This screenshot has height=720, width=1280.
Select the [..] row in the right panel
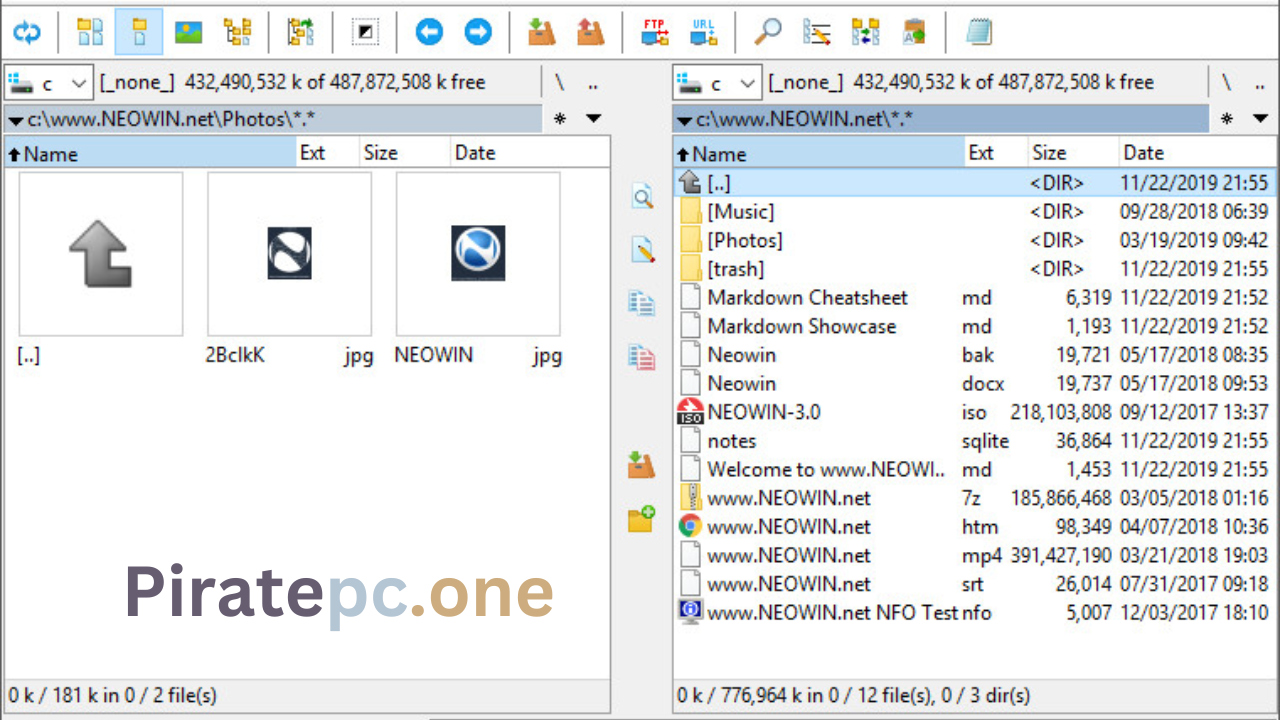(975, 183)
